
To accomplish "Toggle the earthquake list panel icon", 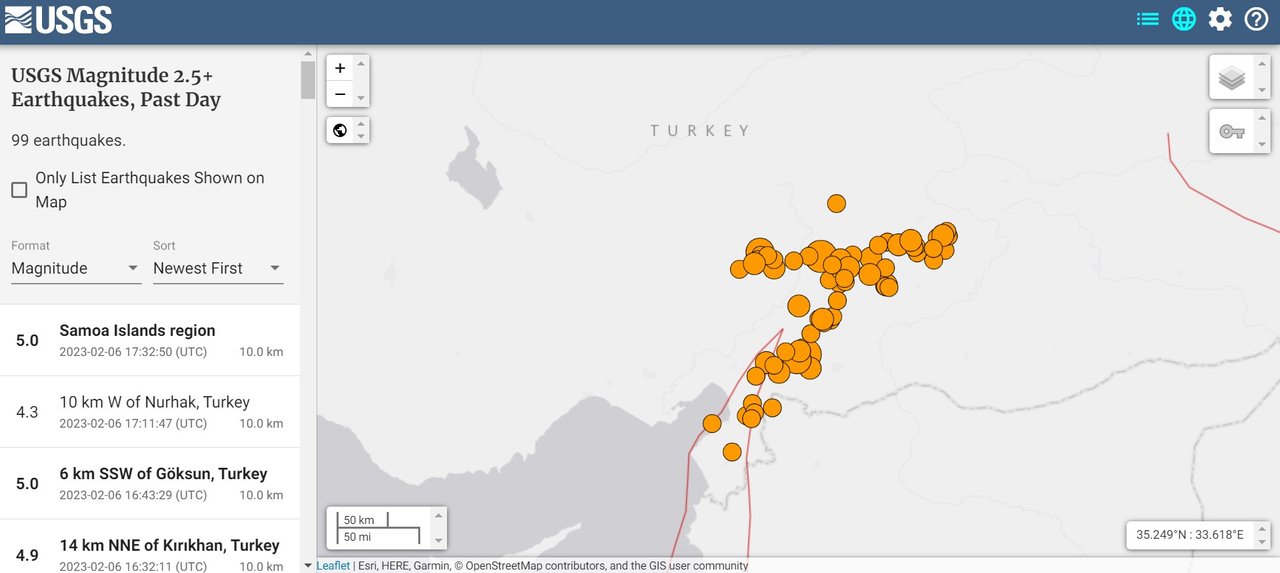I will (1148, 19).
